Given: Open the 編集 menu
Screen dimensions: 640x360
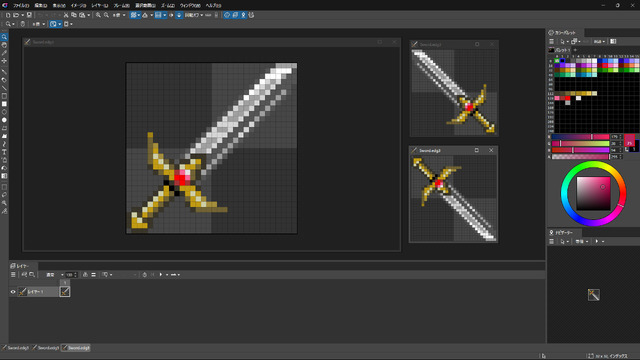Looking at the screenshot, I should pyautogui.click(x=41, y=6).
